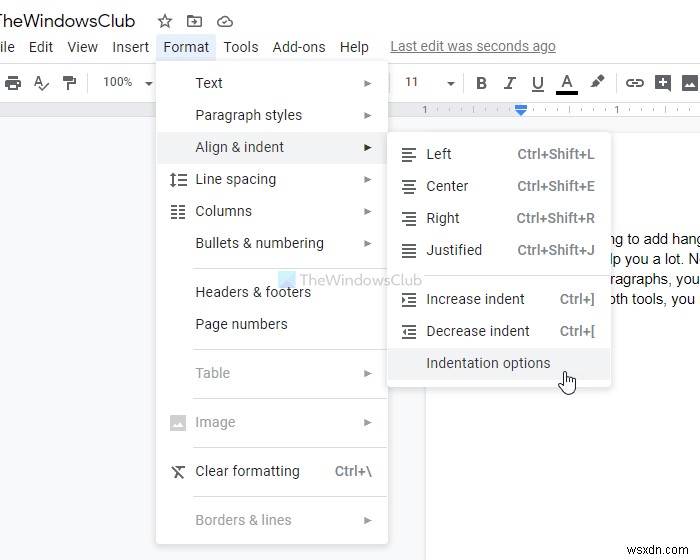The width and height of the screenshot is (700, 560).
Task: Expand the Text submenu arrow
Action: pyautogui.click(x=367, y=84)
